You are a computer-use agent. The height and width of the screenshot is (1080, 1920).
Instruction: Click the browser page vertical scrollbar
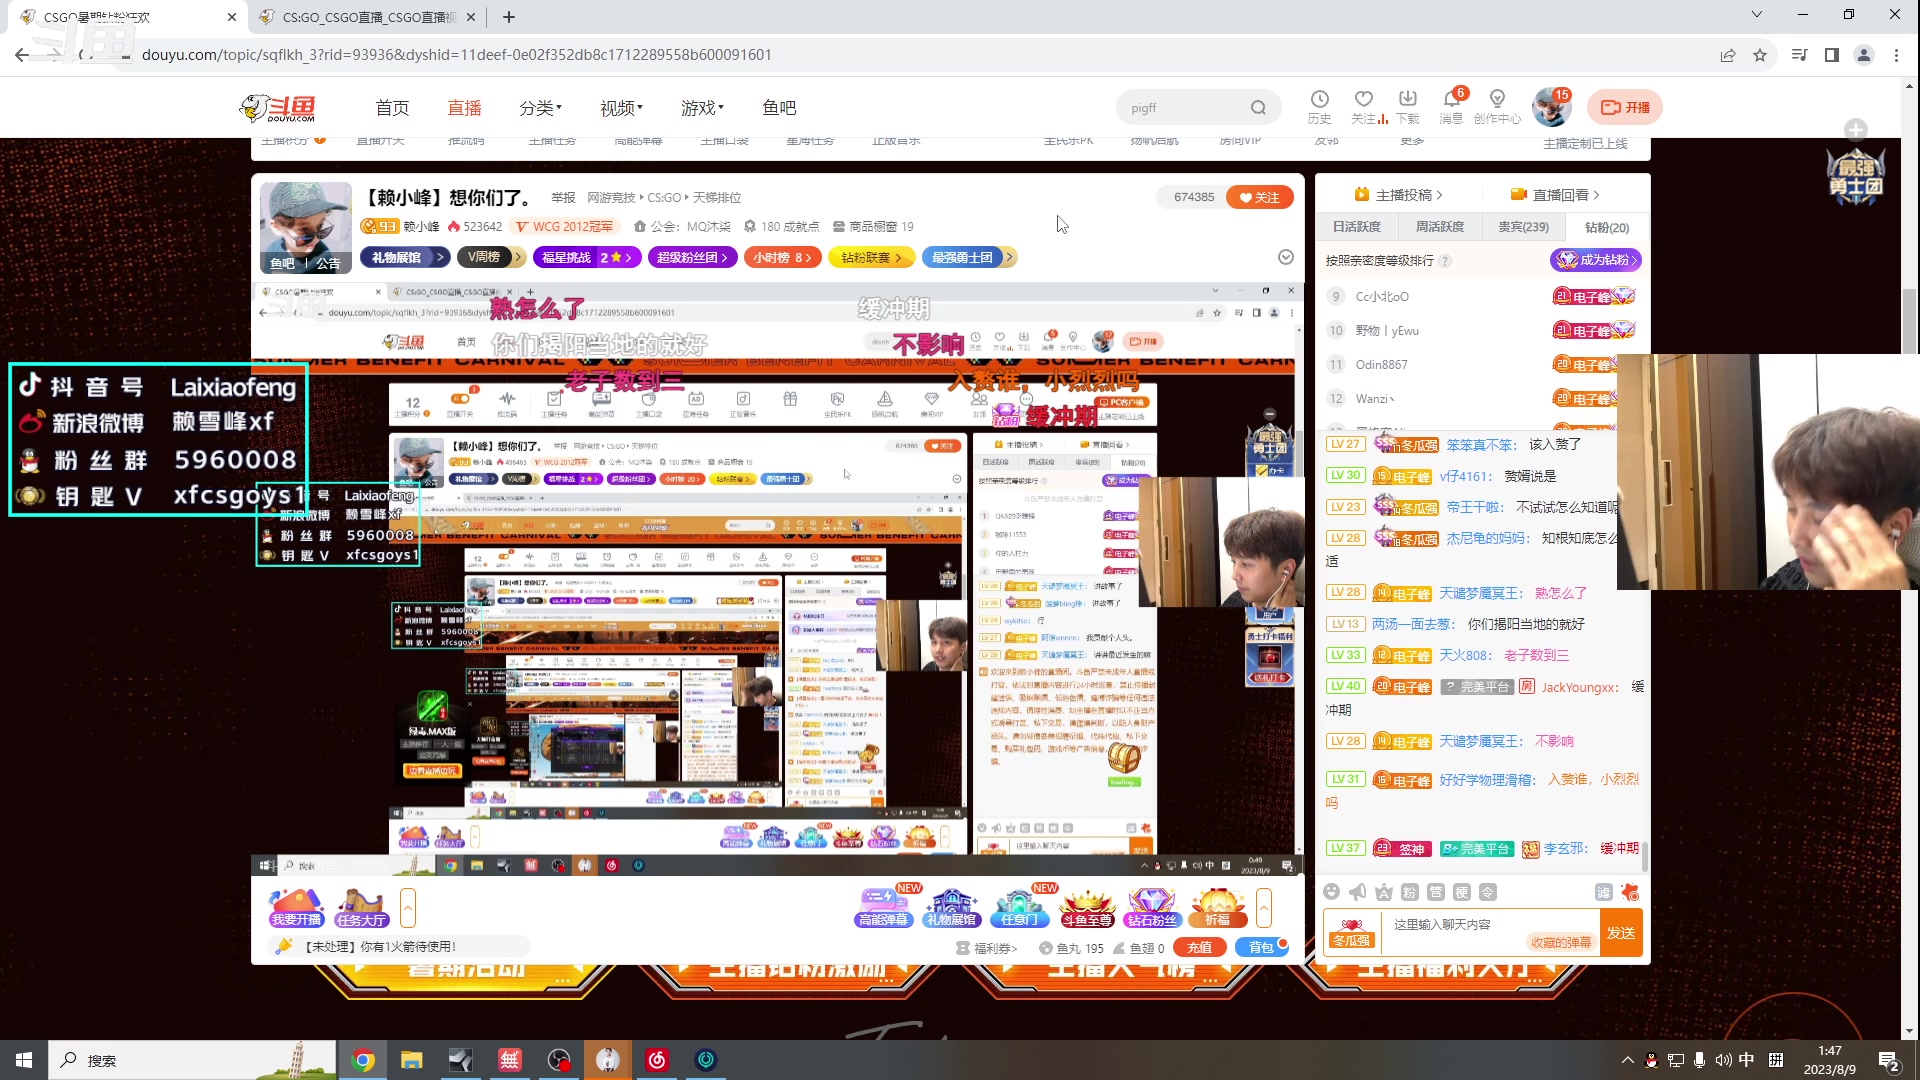1910,320
